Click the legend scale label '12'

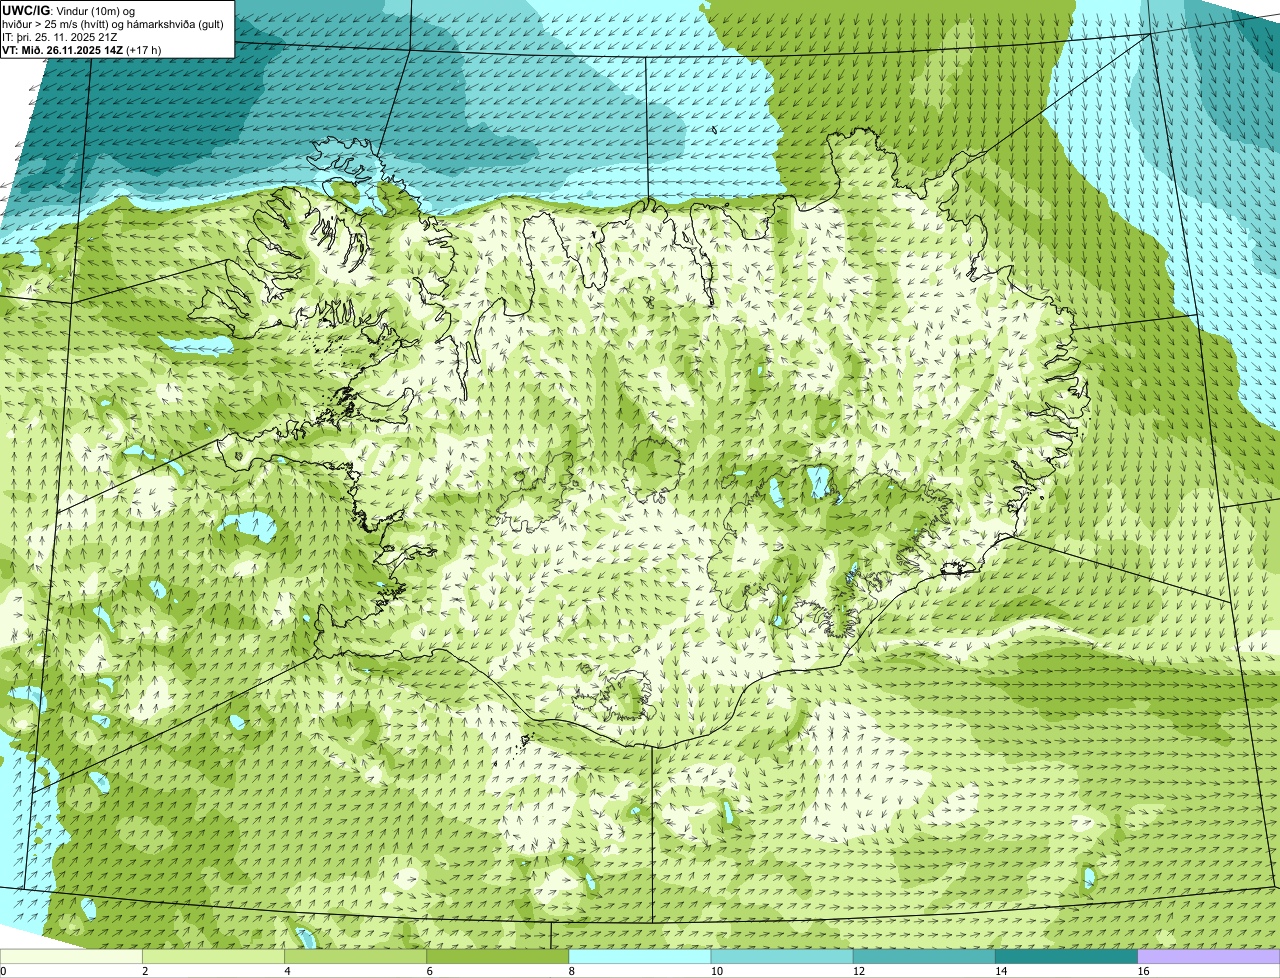pyautogui.click(x=858, y=971)
